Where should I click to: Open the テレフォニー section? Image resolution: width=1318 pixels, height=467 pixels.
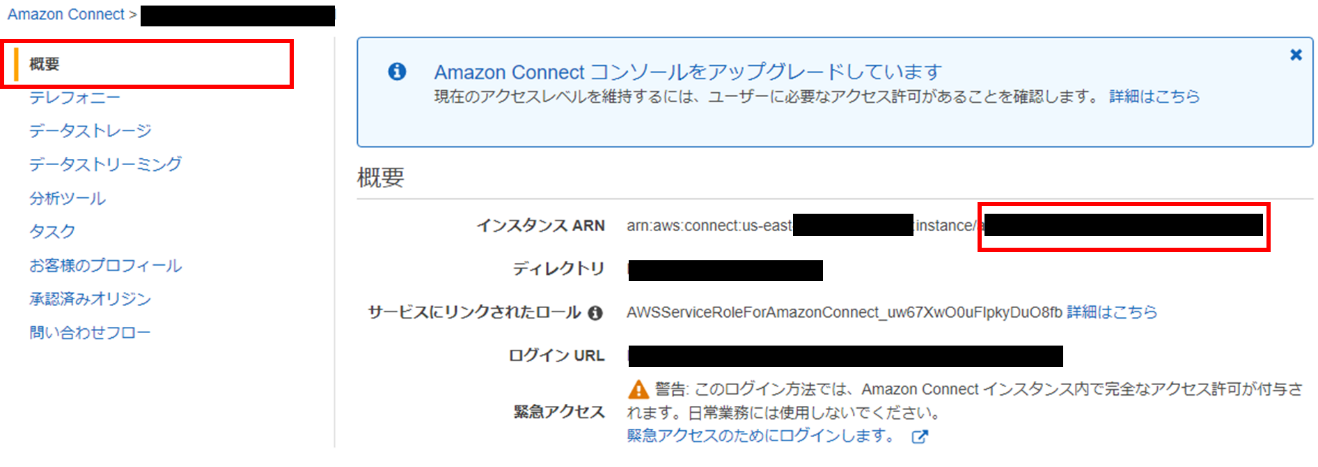[x=75, y=97]
